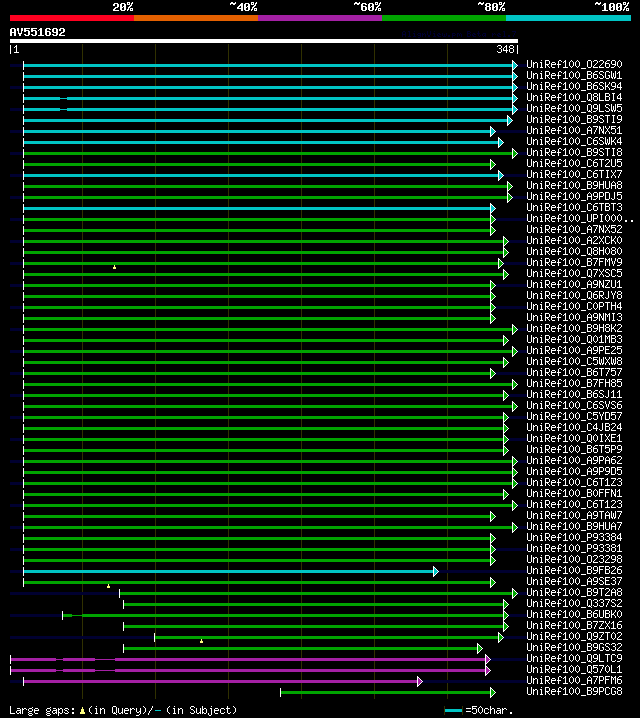Click the short green bar of UniRef100_B9PCG8
The height and width of the screenshot is (718, 640).
[x=385, y=692]
